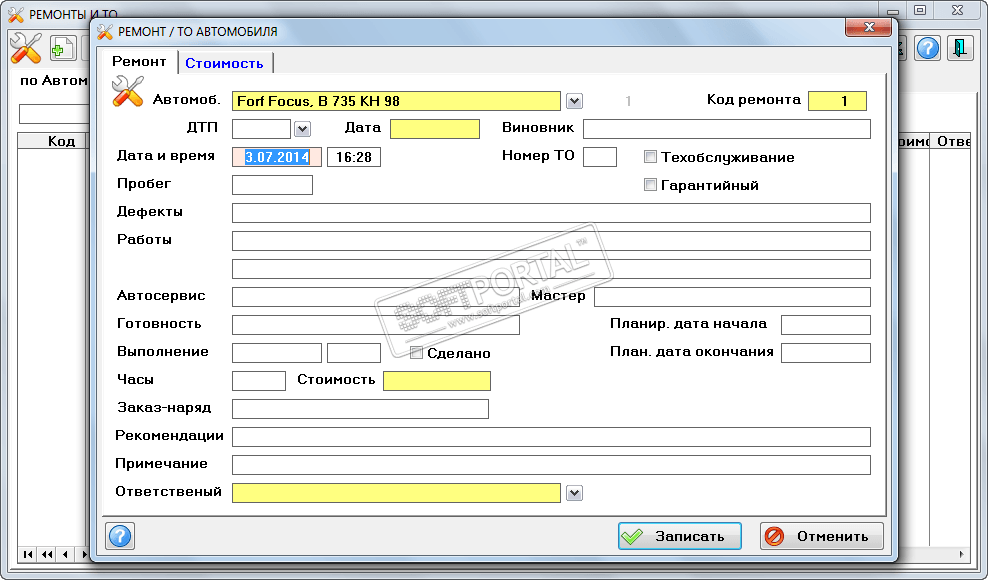This screenshot has height=580, width=988.
Task: Click the Примечание input field
Action: (551, 465)
